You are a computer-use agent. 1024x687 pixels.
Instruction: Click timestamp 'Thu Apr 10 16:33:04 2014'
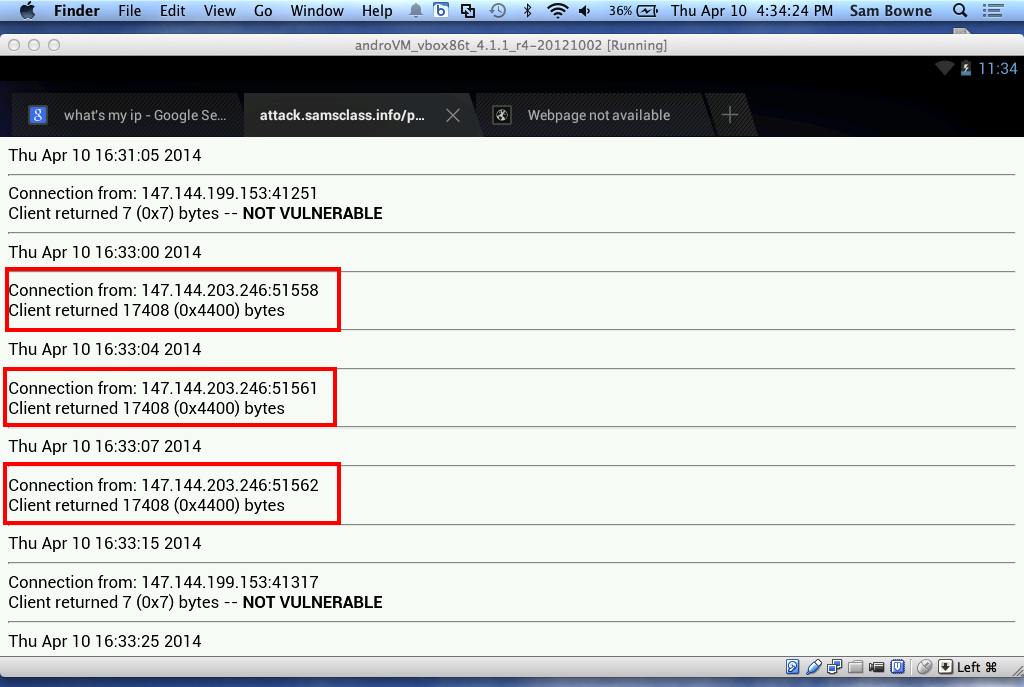tap(104, 349)
